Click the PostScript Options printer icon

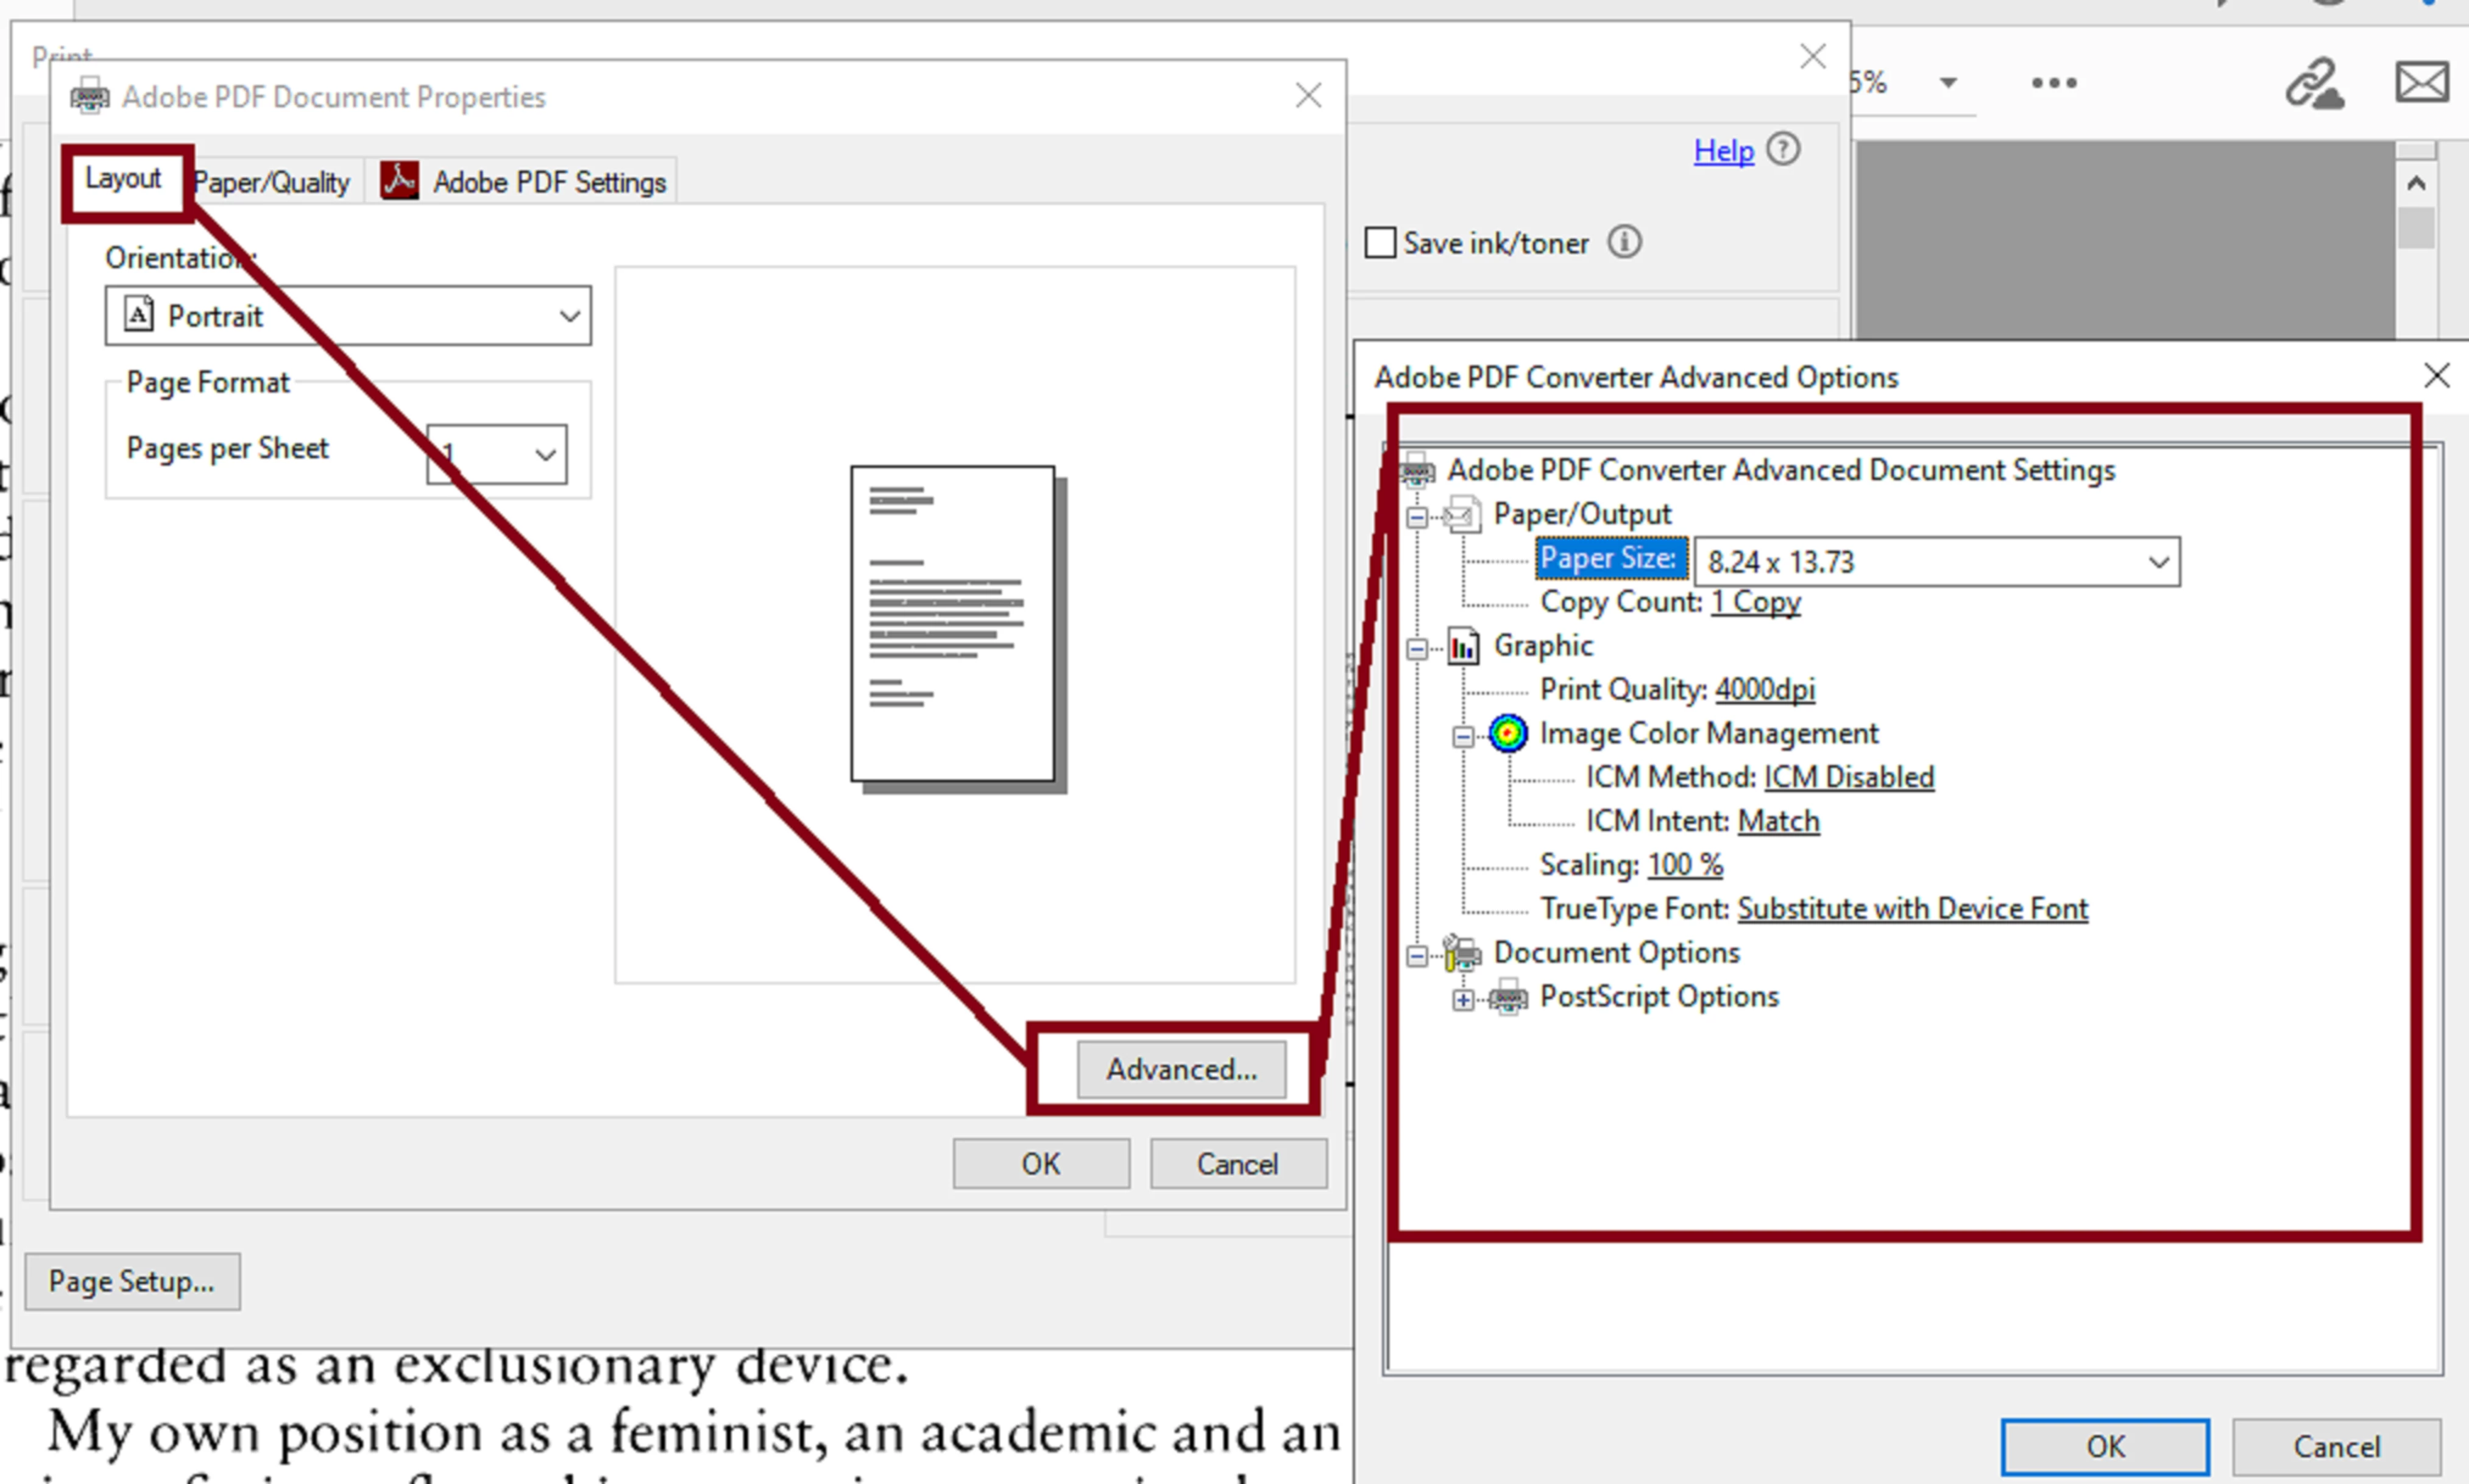1508,997
